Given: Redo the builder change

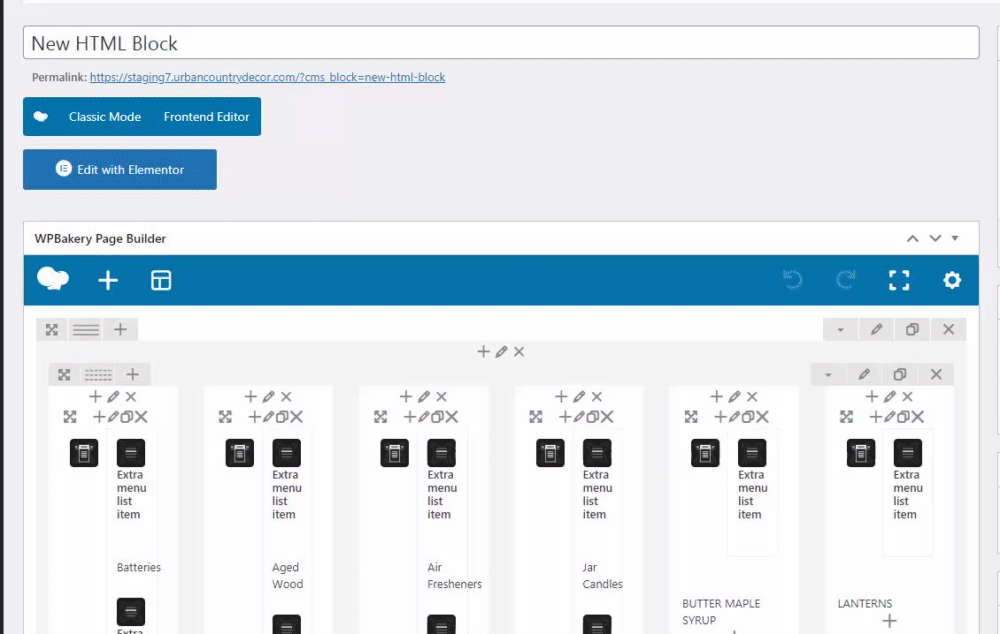Looking at the screenshot, I should pos(846,279).
